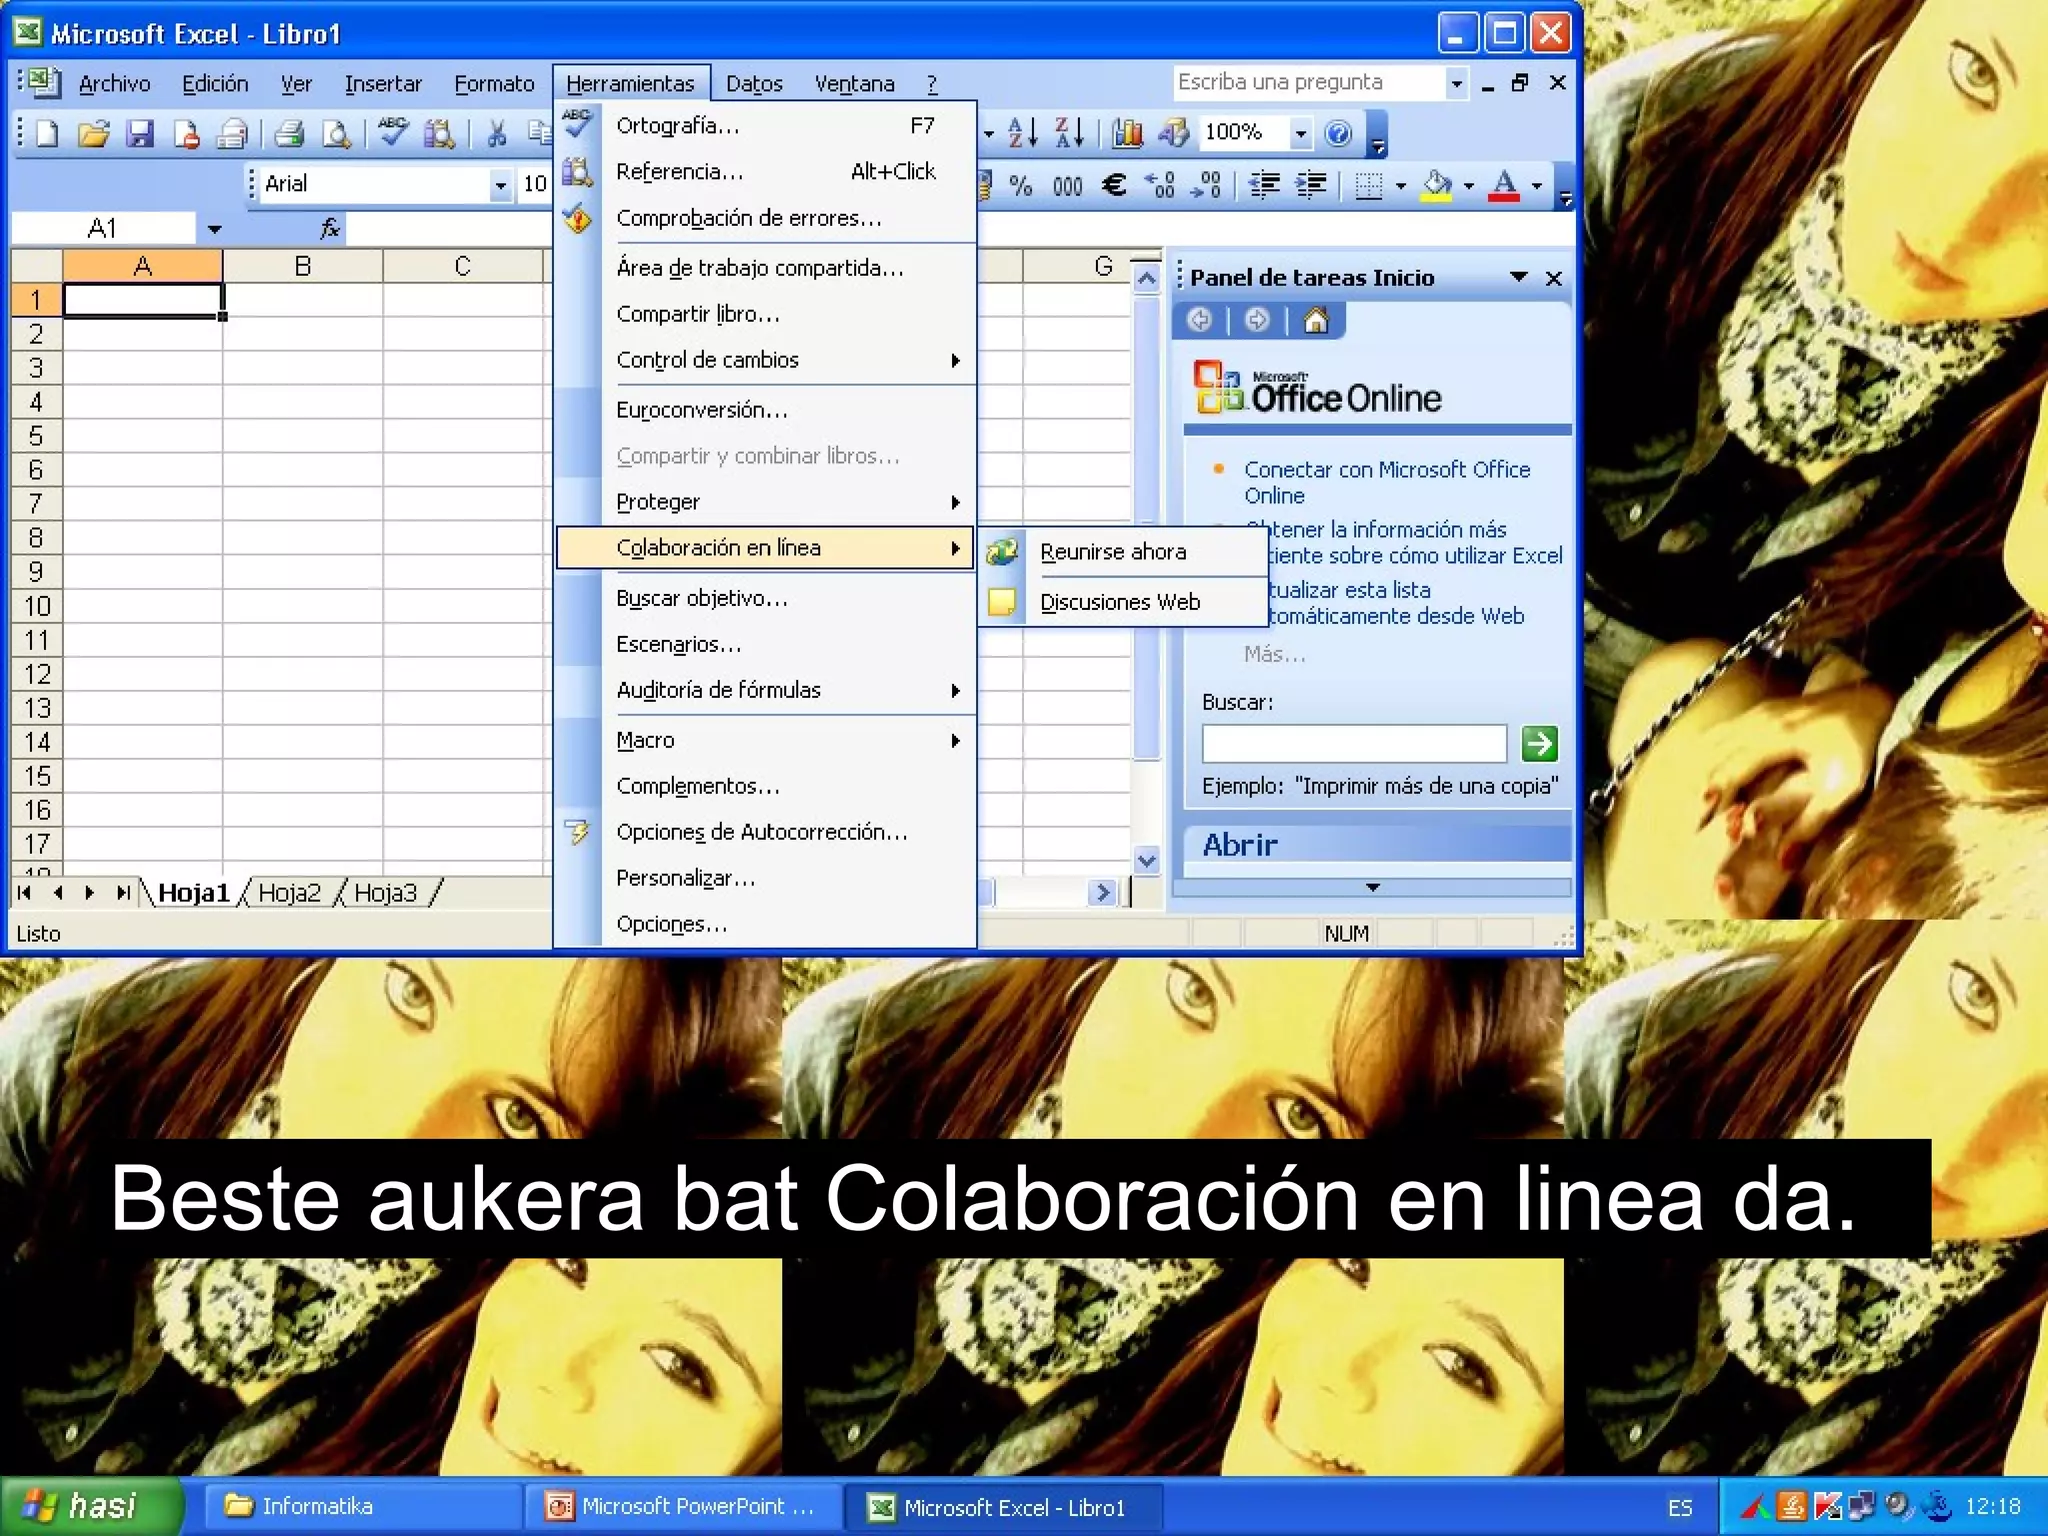Open the task pane title dropdown arrow

pyautogui.click(x=1519, y=277)
